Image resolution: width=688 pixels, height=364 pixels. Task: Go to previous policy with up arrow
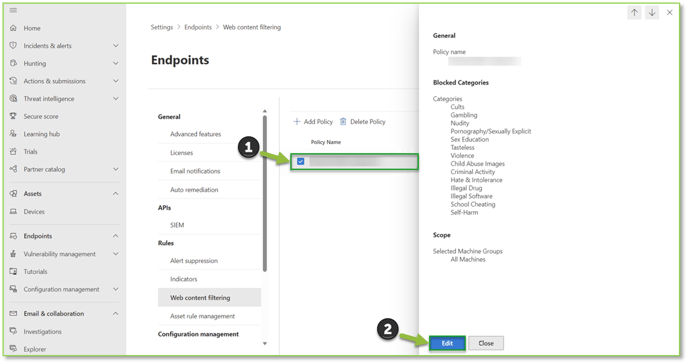coord(634,13)
